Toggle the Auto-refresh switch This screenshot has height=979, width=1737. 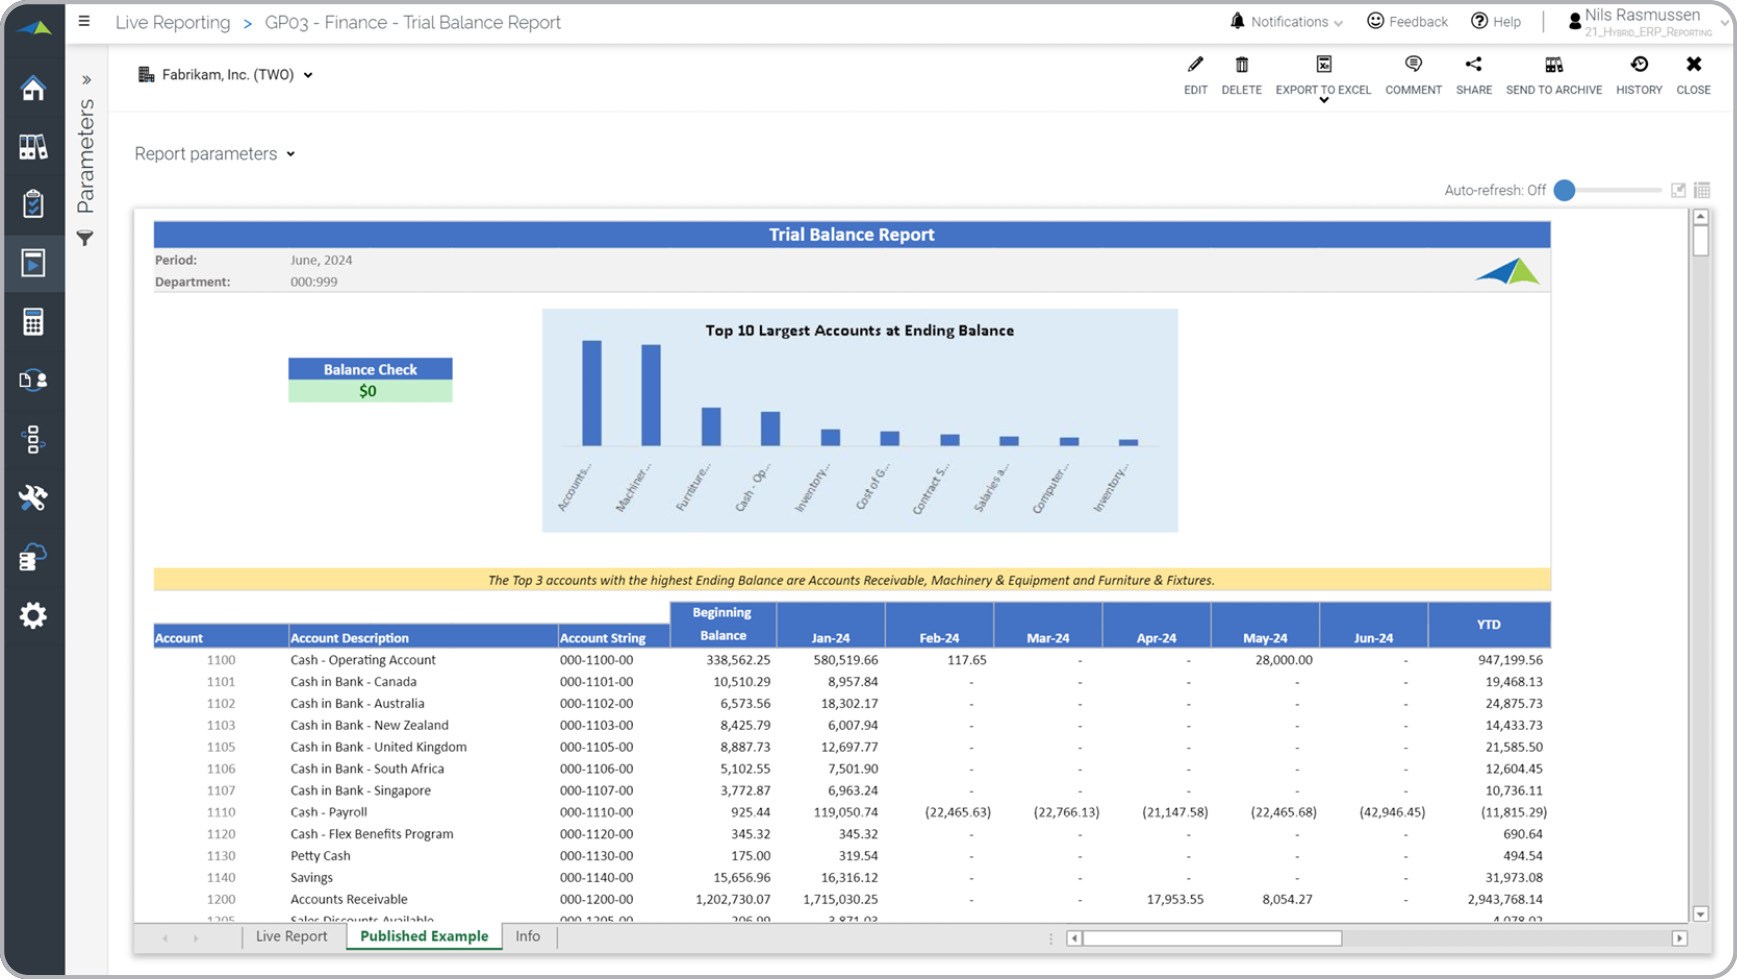click(x=1566, y=190)
